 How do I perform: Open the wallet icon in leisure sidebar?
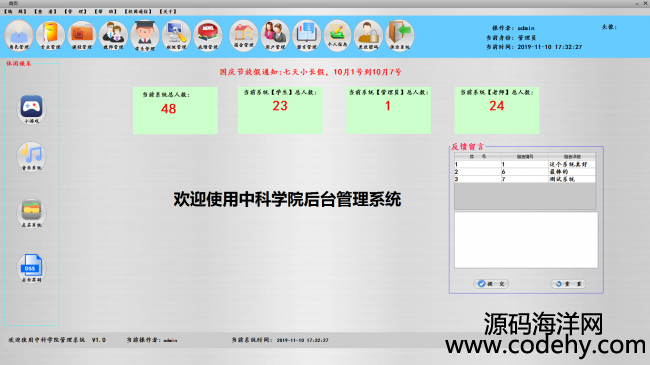pos(32,213)
